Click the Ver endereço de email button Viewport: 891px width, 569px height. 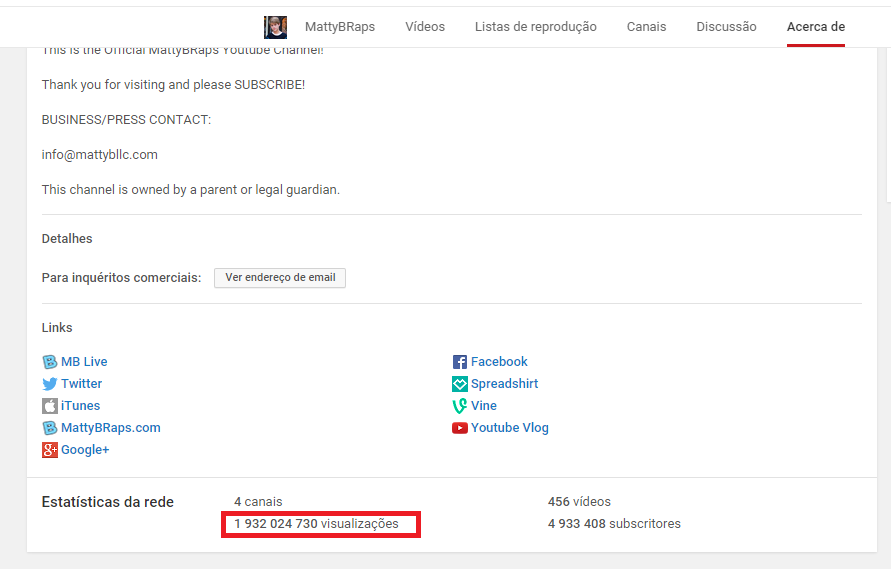click(x=280, y=277)
